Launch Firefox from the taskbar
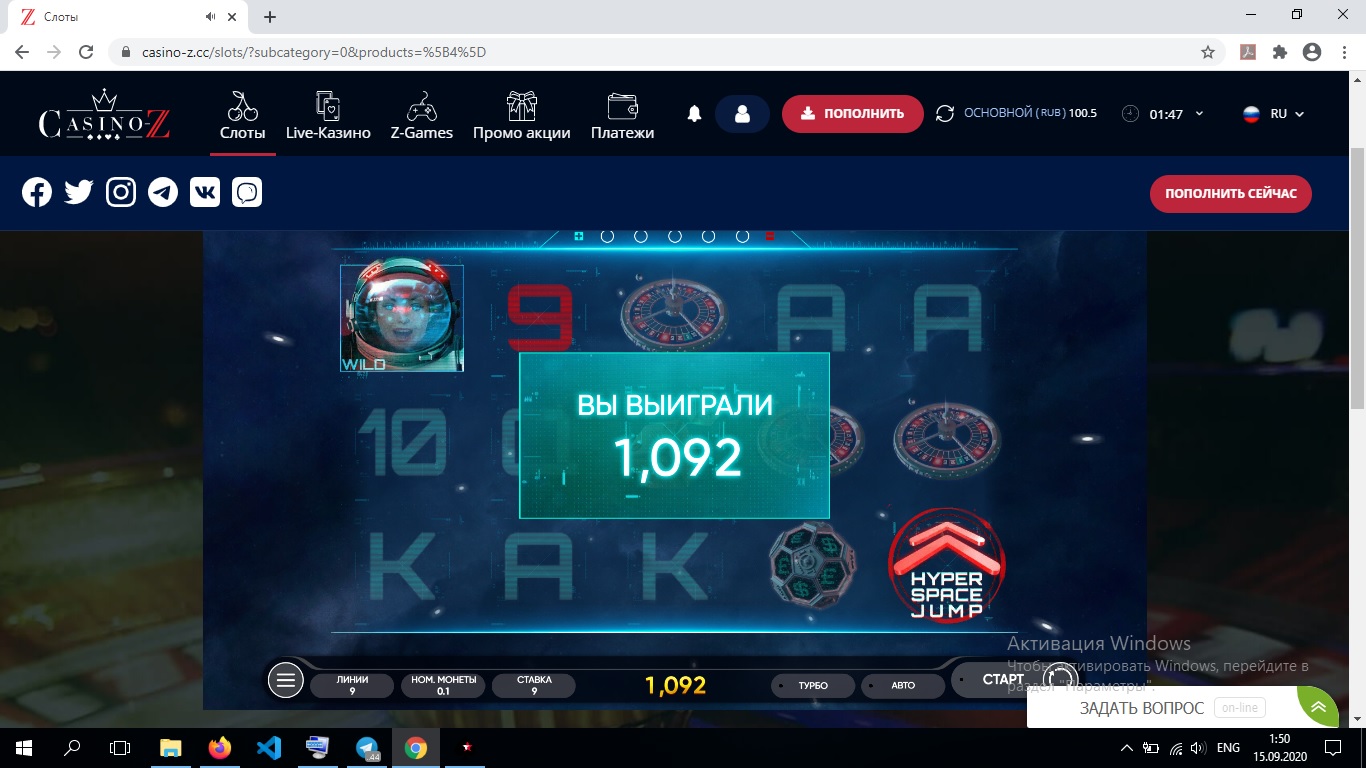 coord(219,747)
